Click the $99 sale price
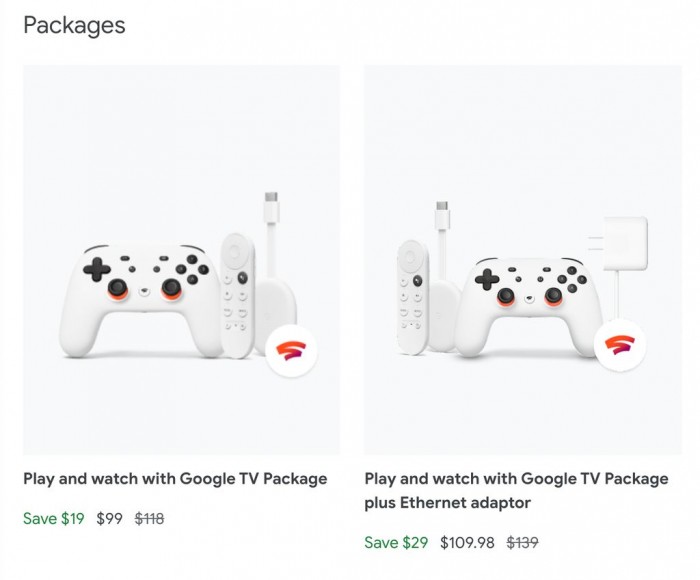 (110, 519)
